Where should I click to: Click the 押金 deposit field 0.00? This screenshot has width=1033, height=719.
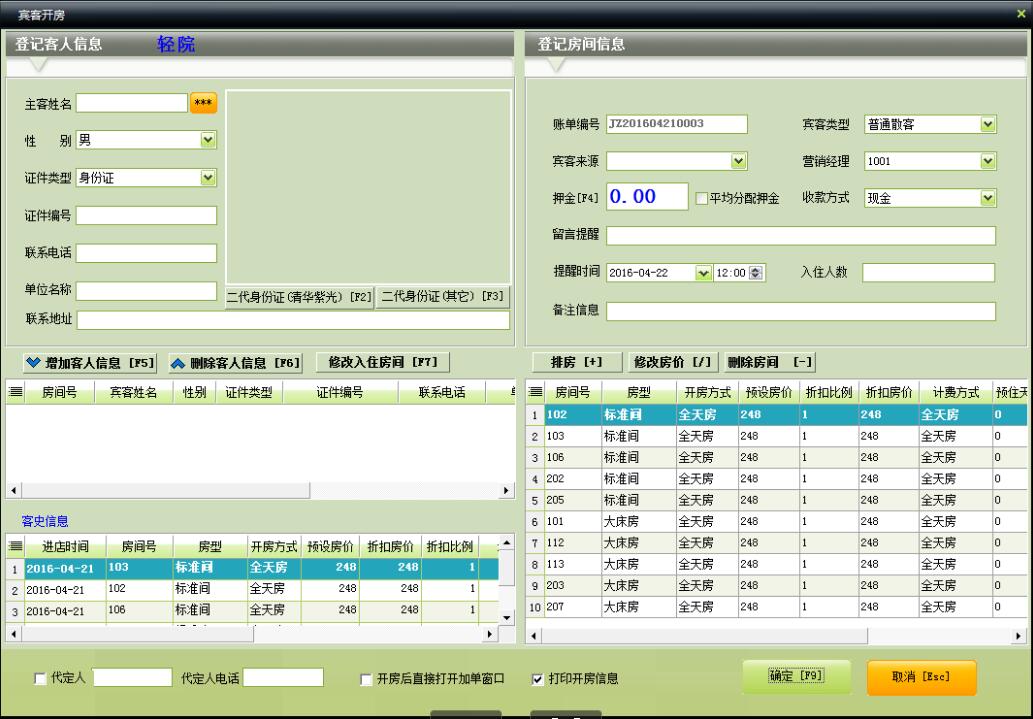click(x=647, y=196)
